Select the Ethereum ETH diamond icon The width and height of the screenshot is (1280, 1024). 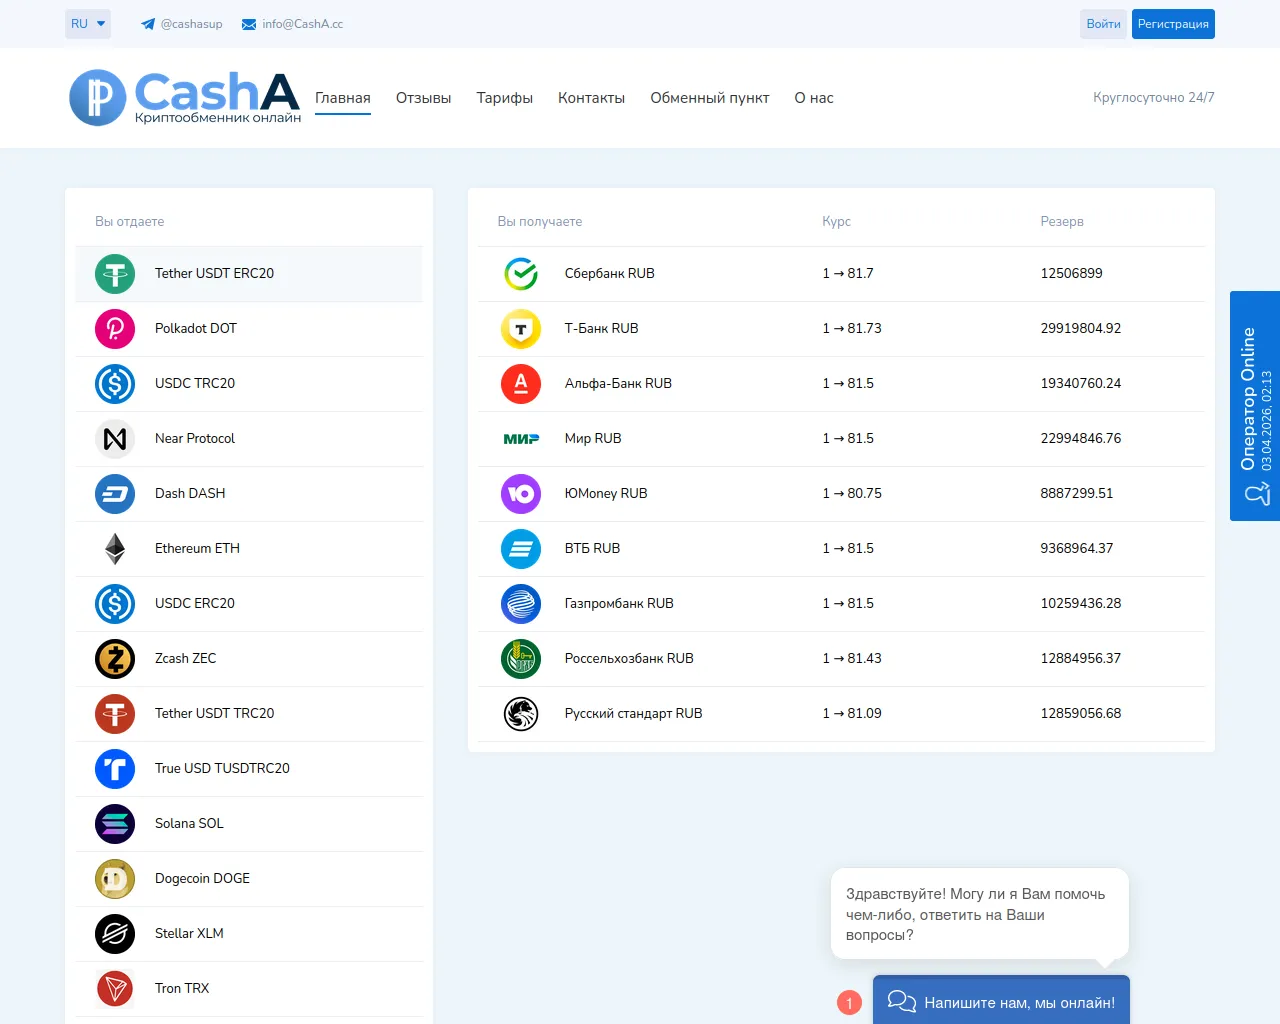click(115, 549)
